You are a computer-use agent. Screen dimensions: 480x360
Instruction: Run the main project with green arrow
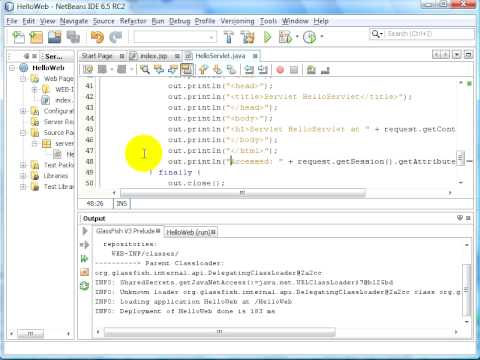pyautogui.click(x=267, y=37)
